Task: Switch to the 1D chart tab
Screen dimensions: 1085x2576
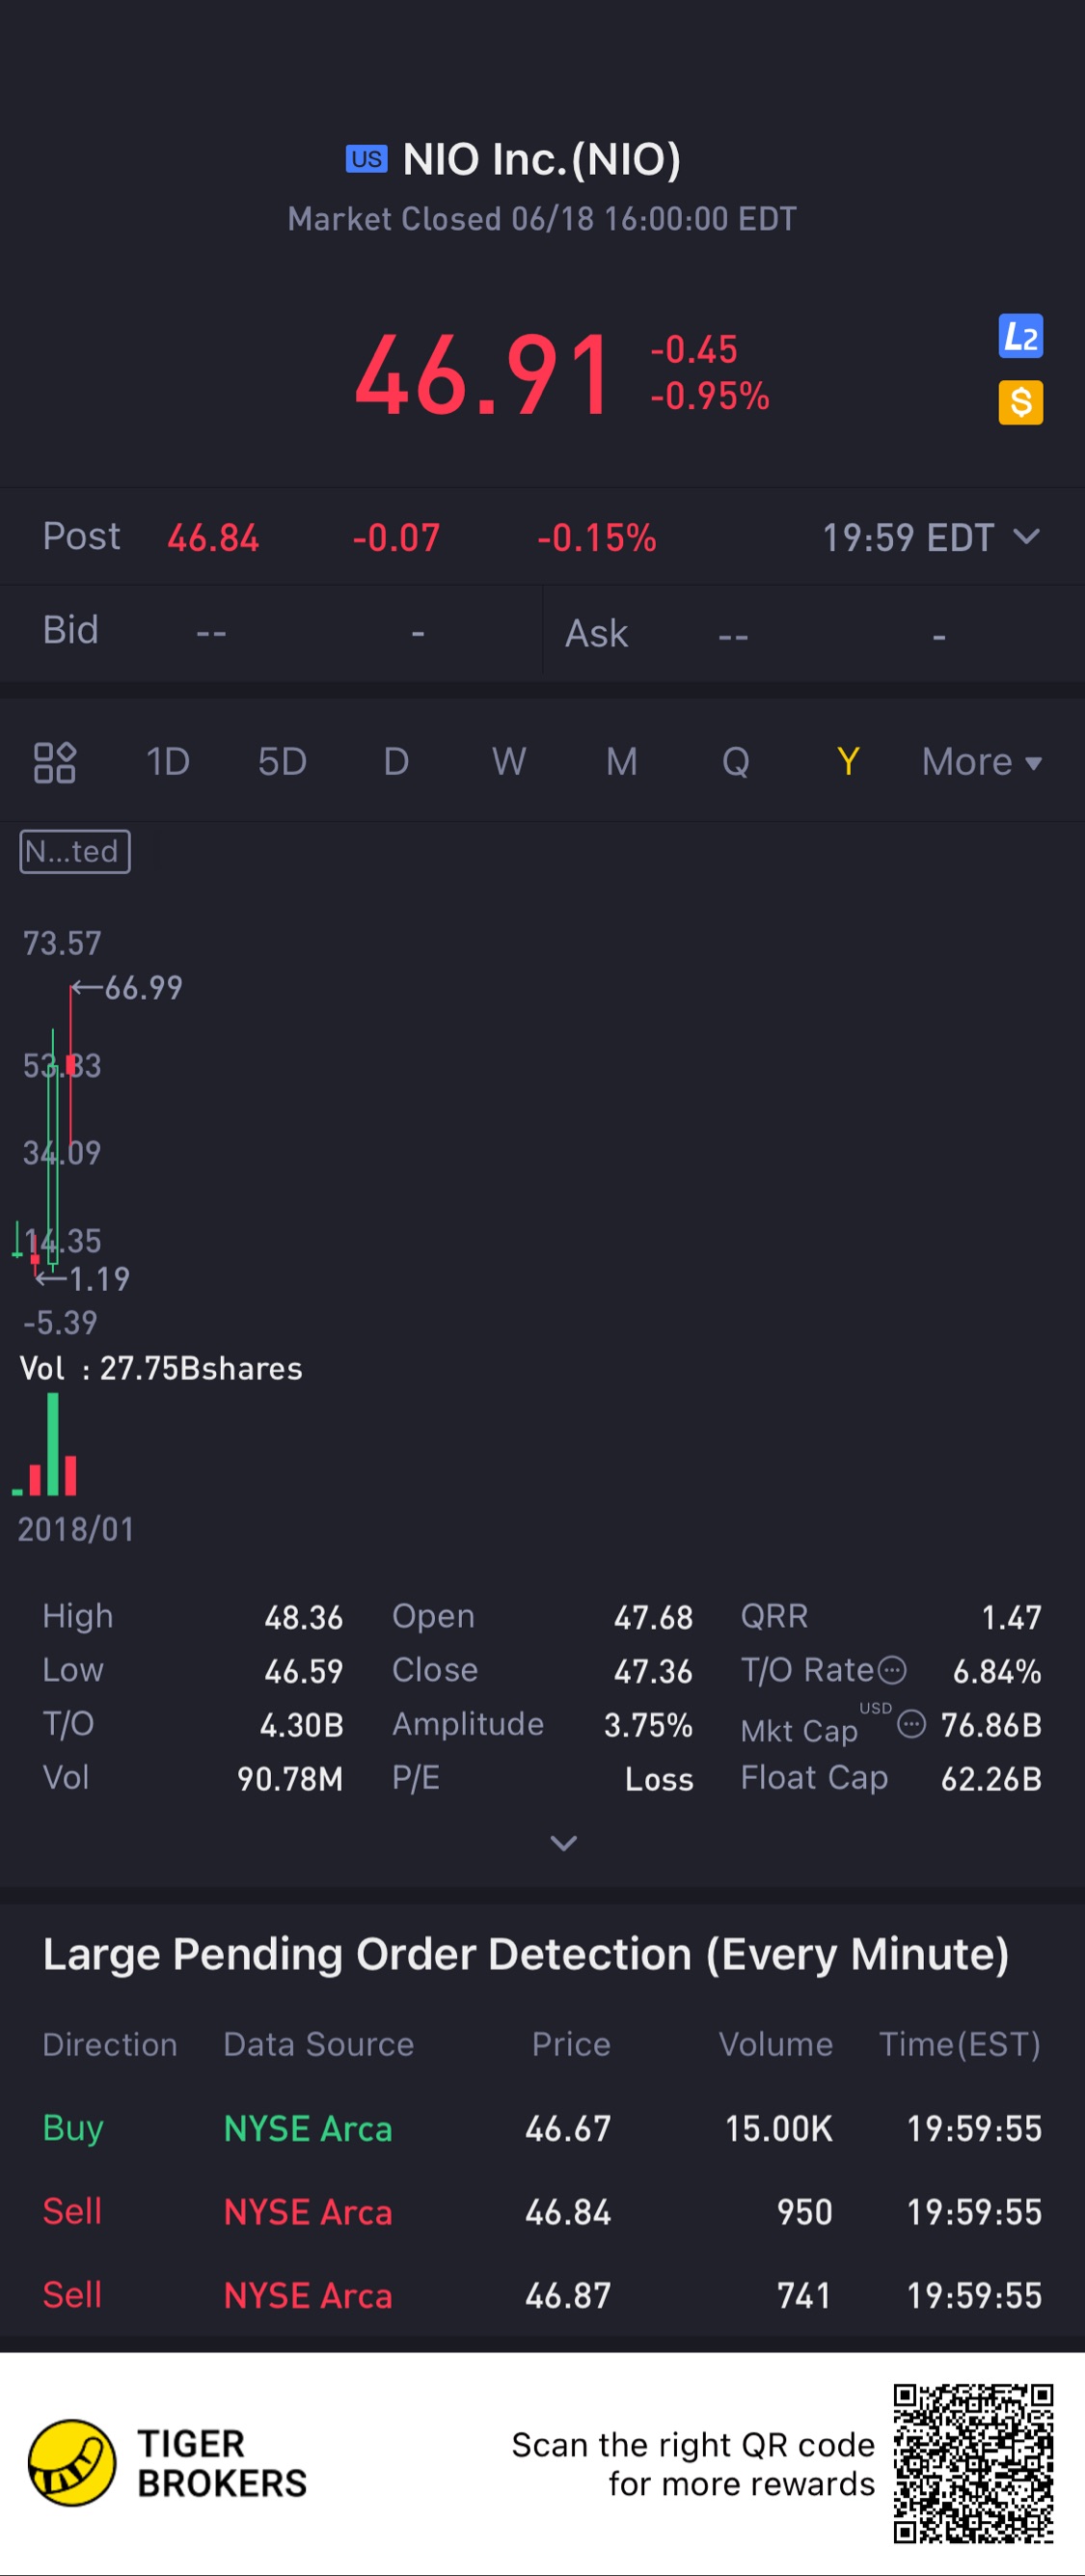Action: [168, 762]
